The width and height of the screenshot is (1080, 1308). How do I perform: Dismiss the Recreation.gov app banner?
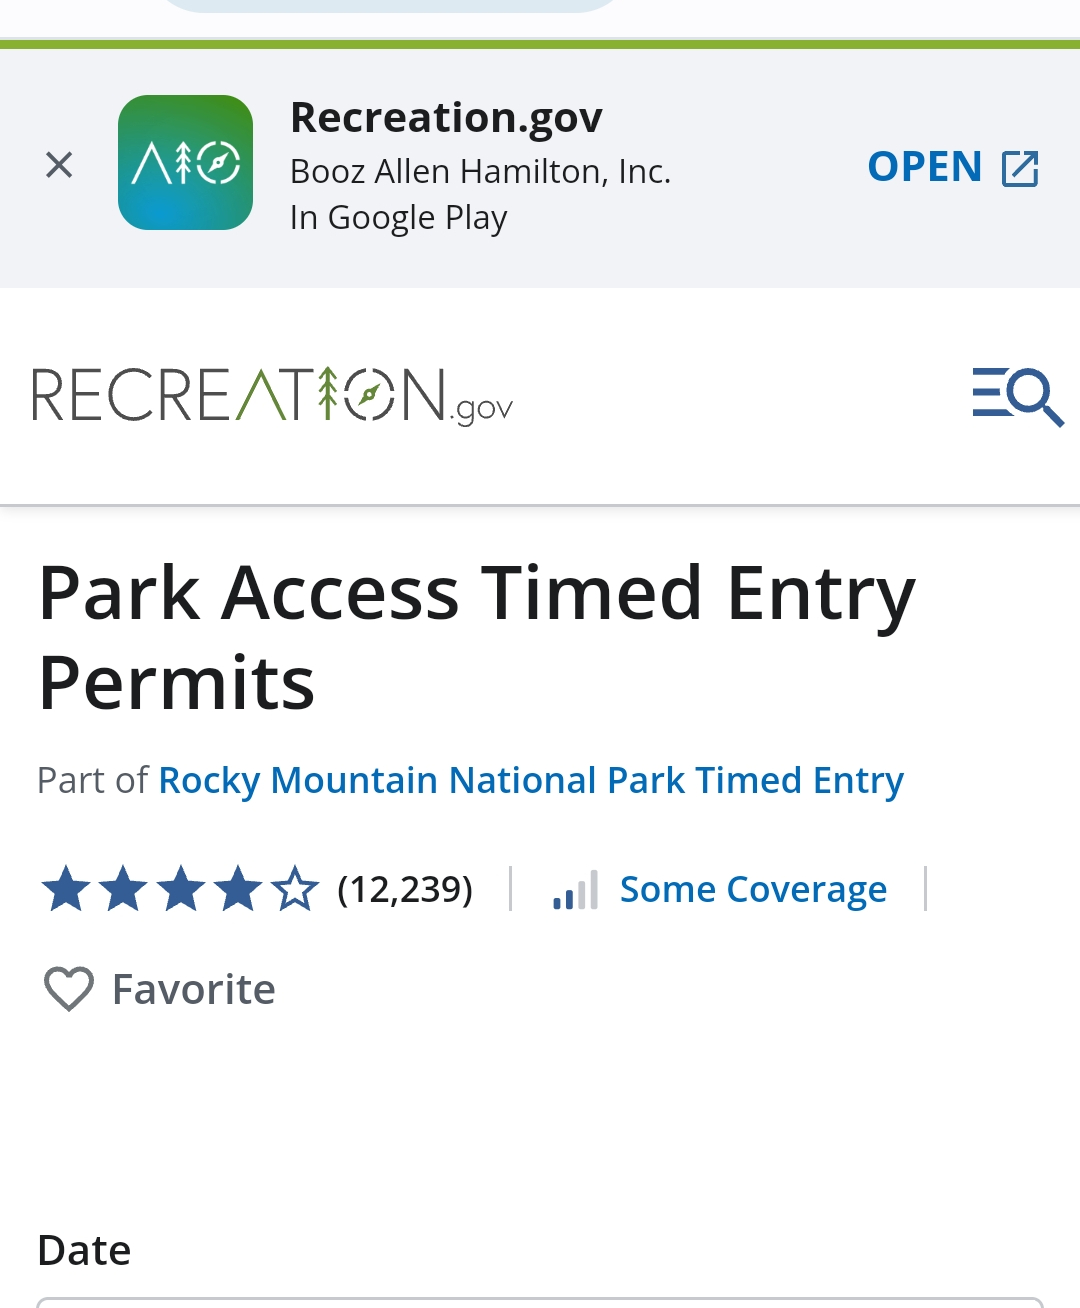tap(59, 165)
